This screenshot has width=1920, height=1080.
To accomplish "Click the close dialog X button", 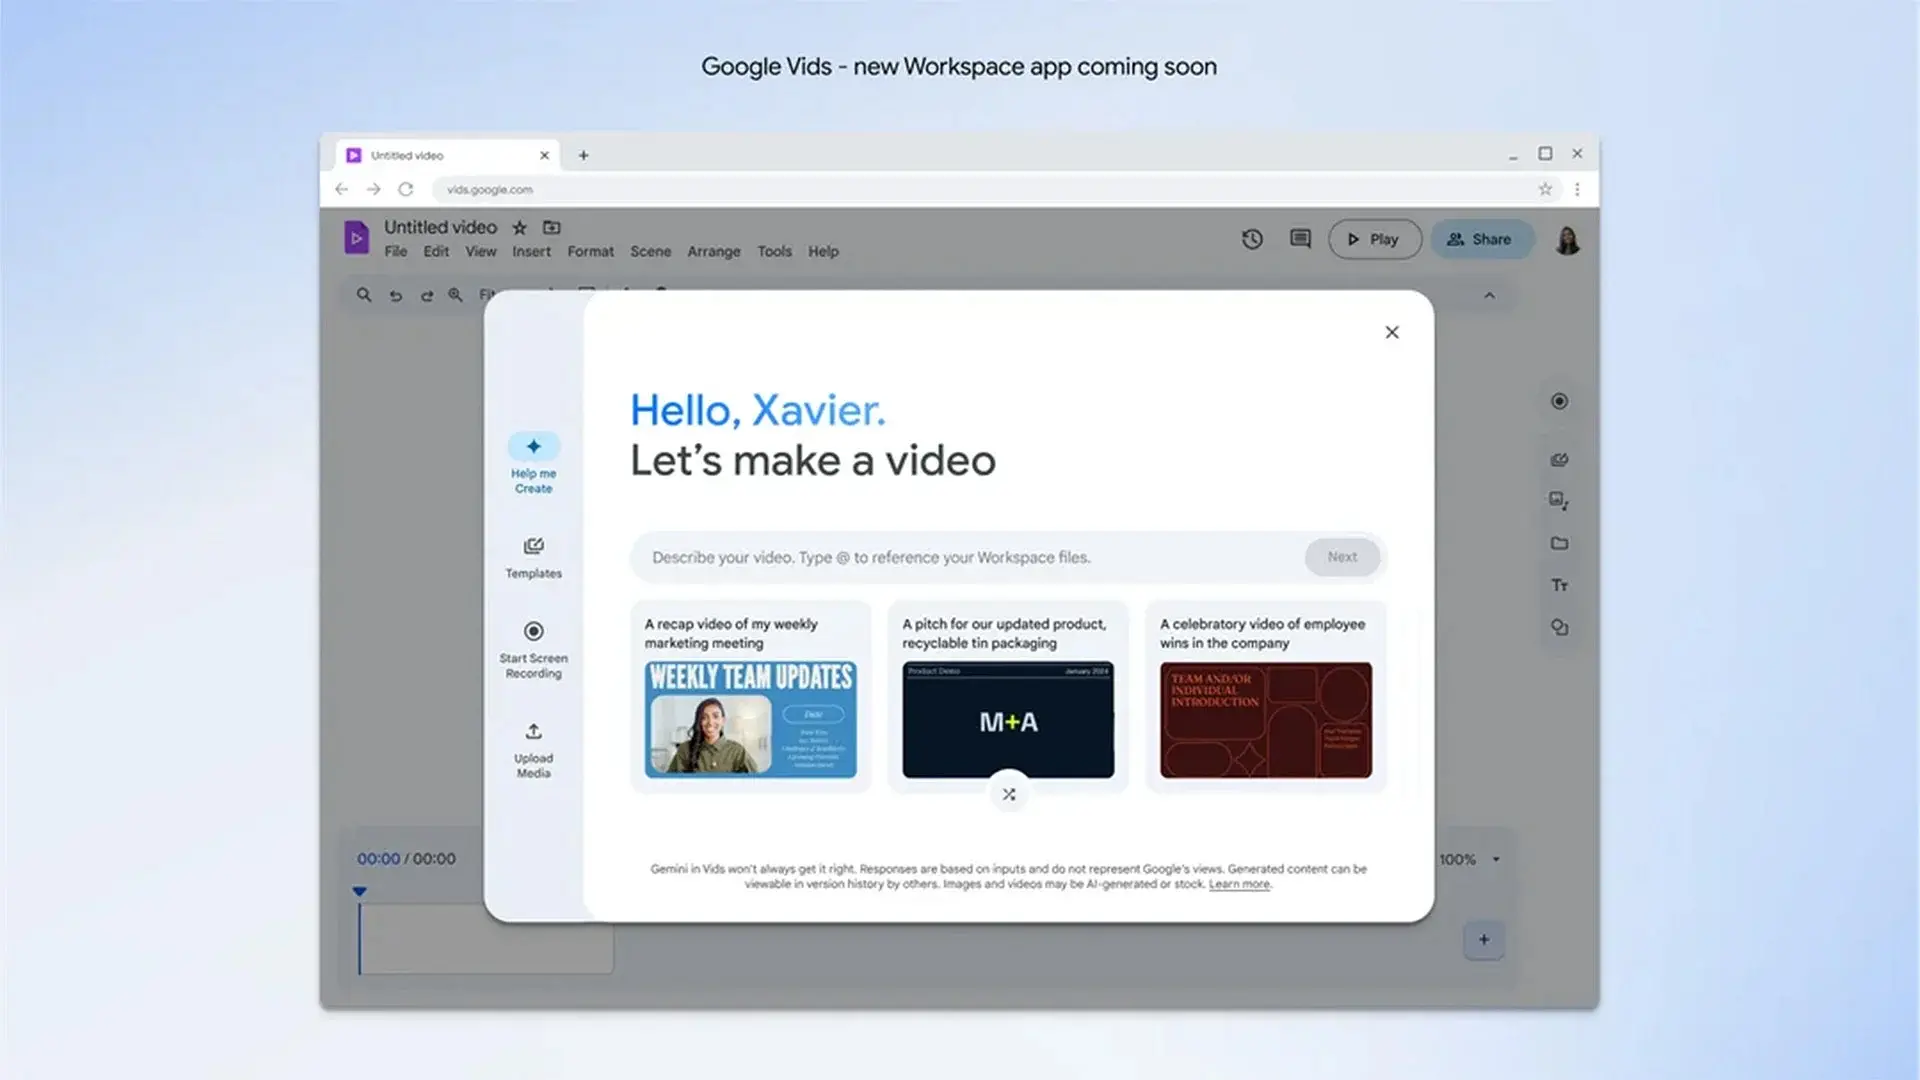I will 1393,332.
